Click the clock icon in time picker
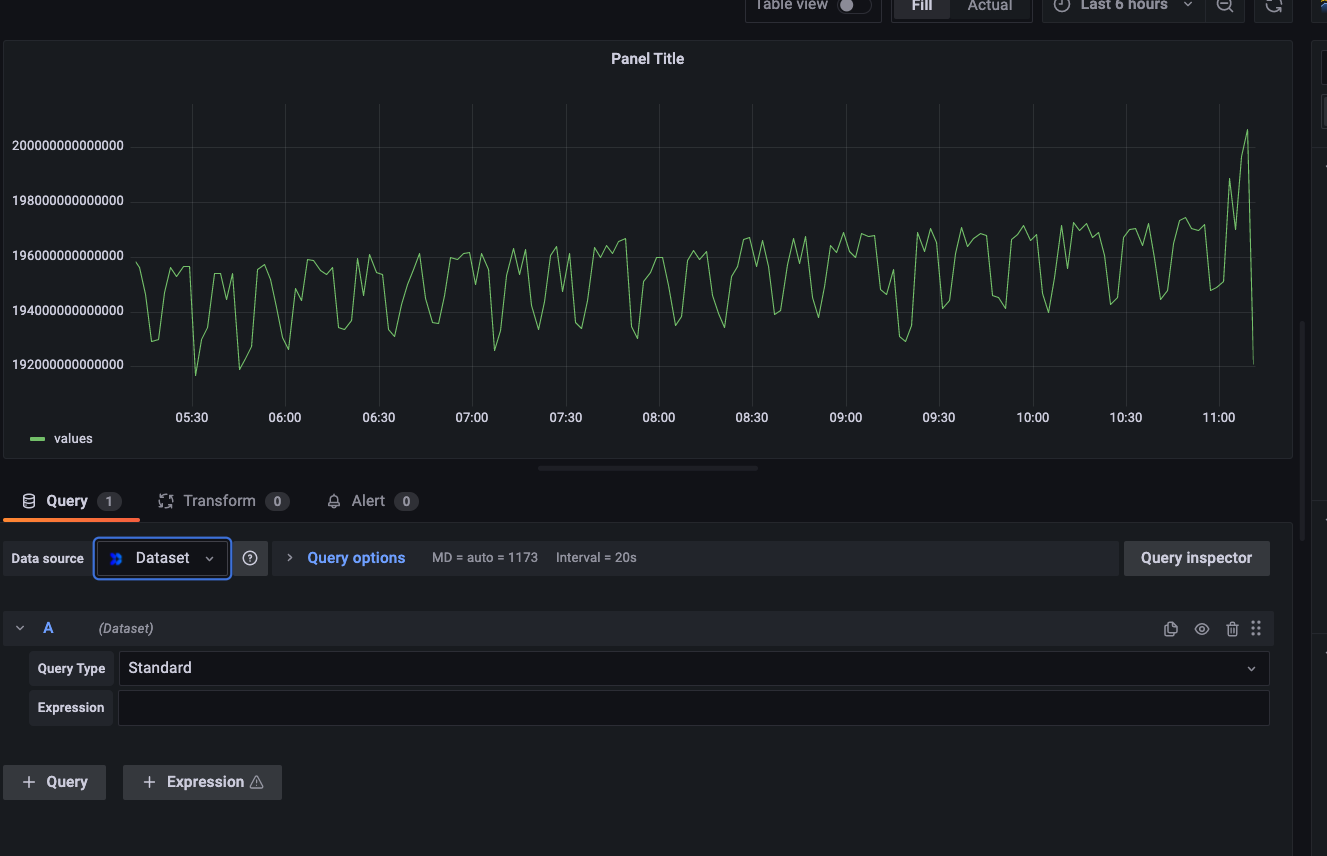This screenshot has height=856, width=1327. [x=1062, y=6]
